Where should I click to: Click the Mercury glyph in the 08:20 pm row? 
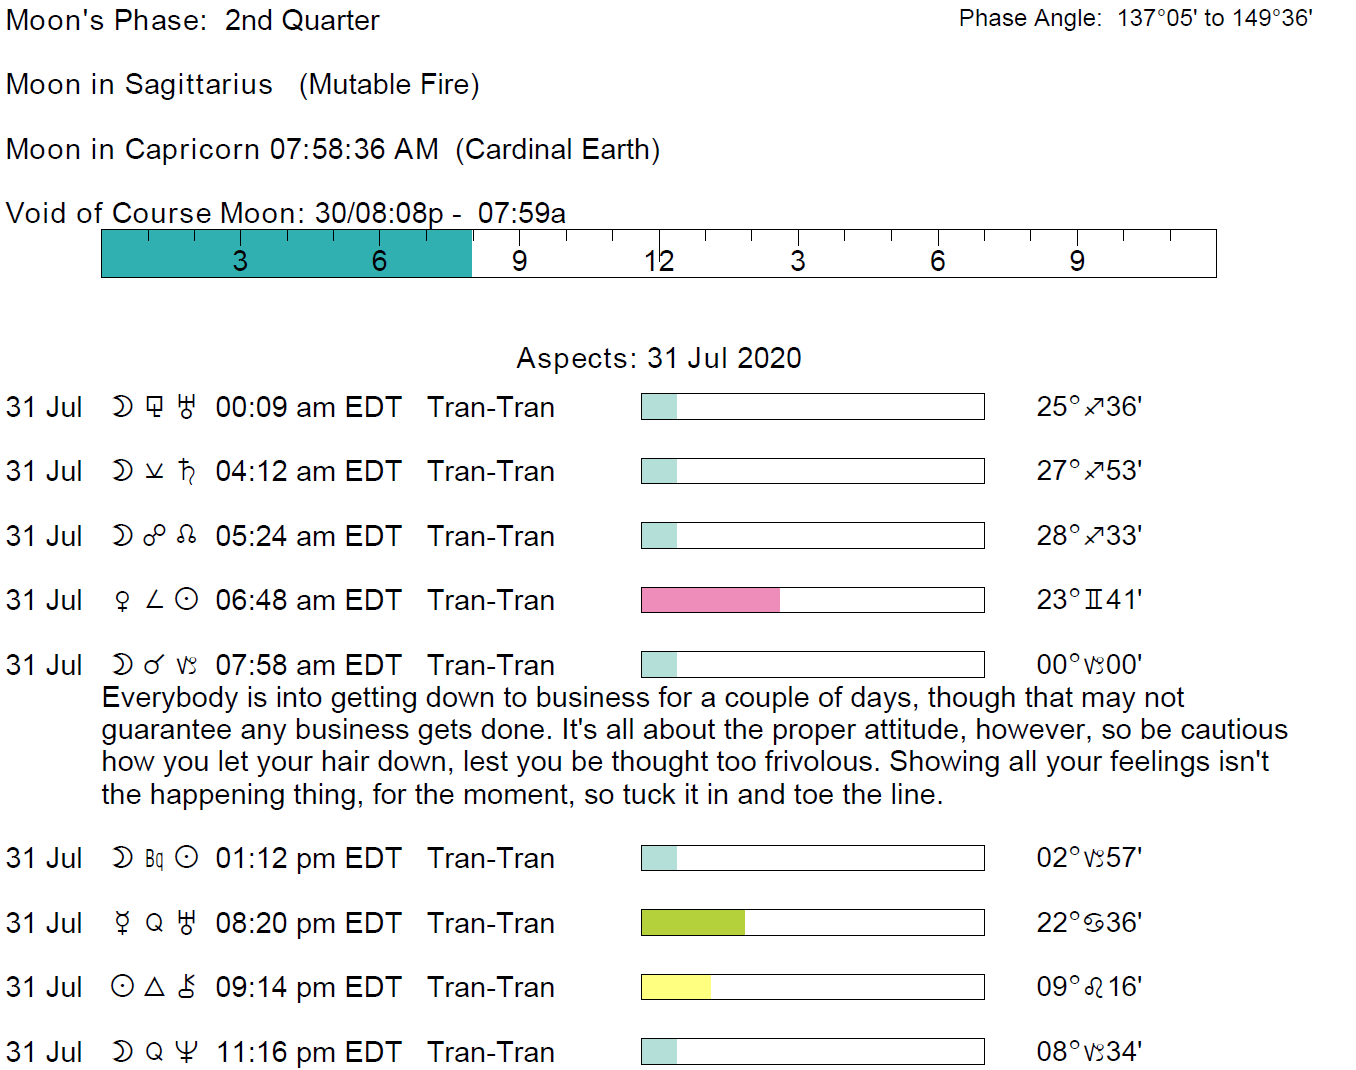(122, 923)
